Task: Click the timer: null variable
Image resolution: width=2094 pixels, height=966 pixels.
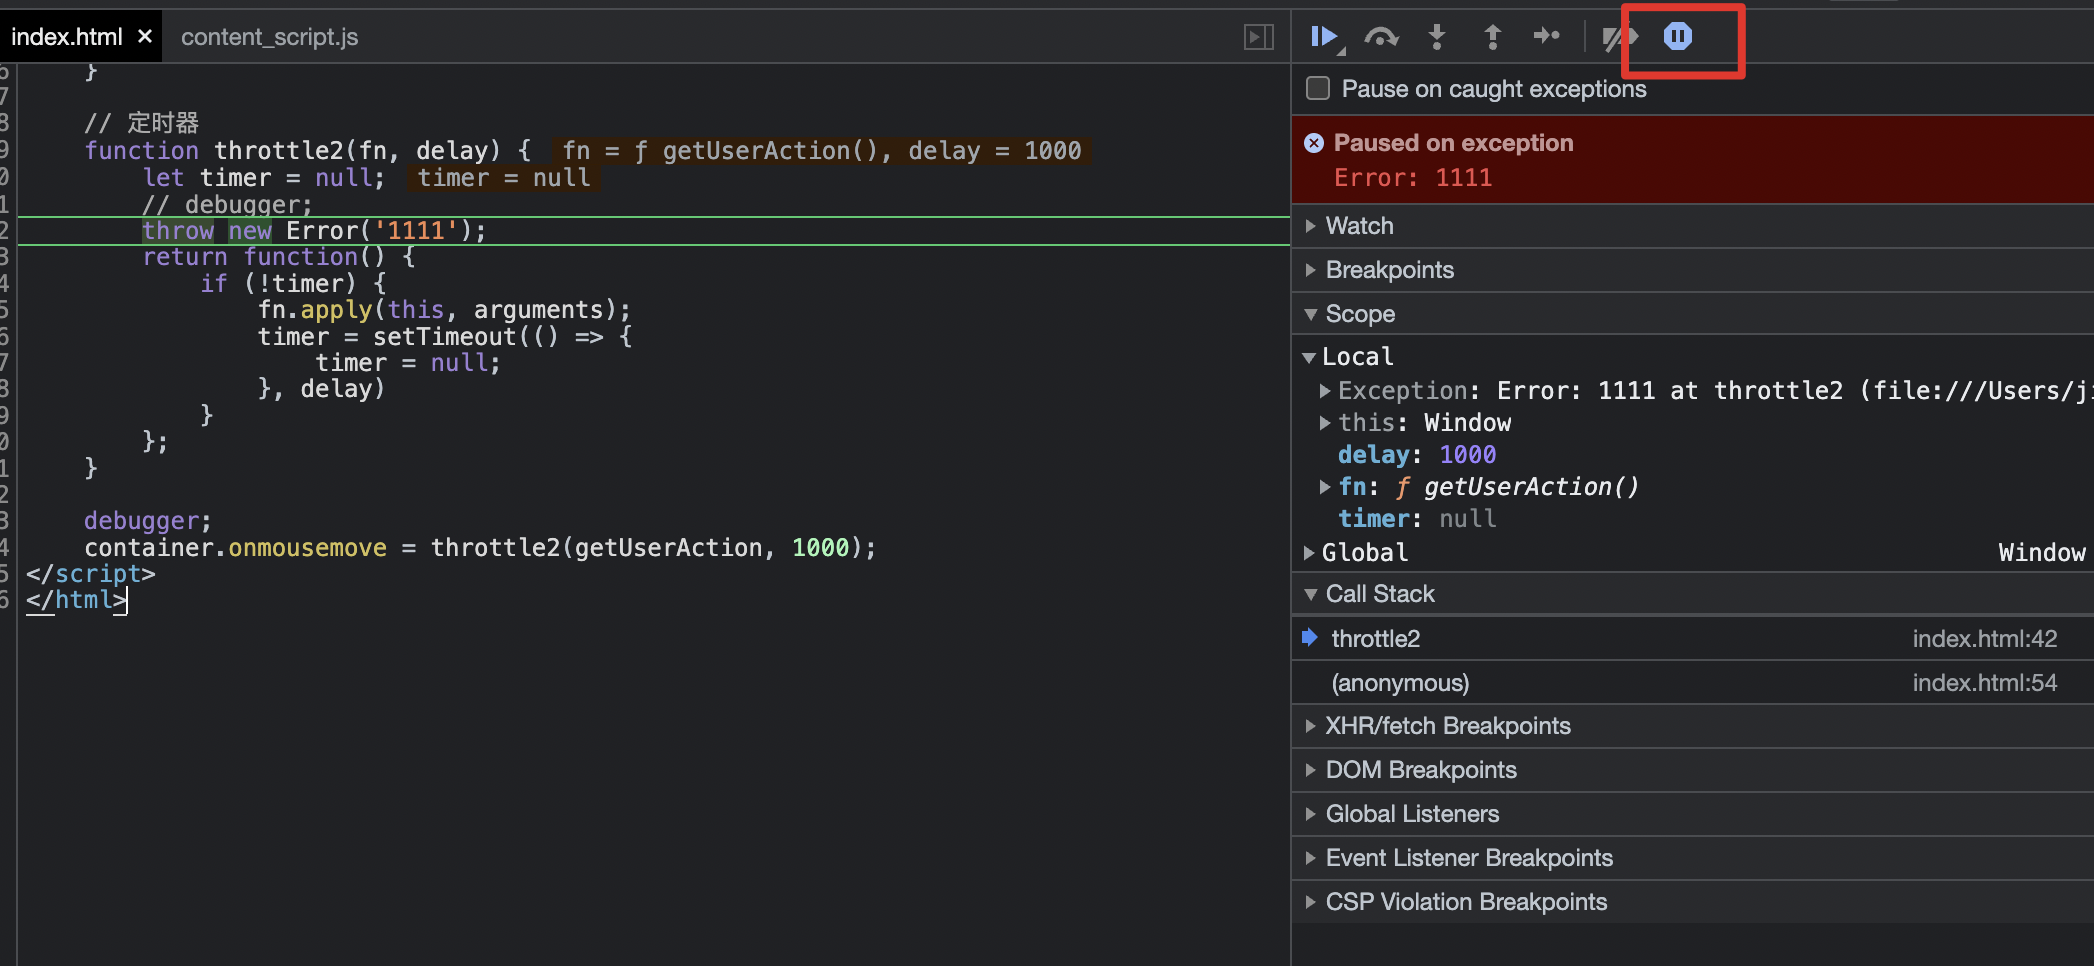Action: 1417,518
